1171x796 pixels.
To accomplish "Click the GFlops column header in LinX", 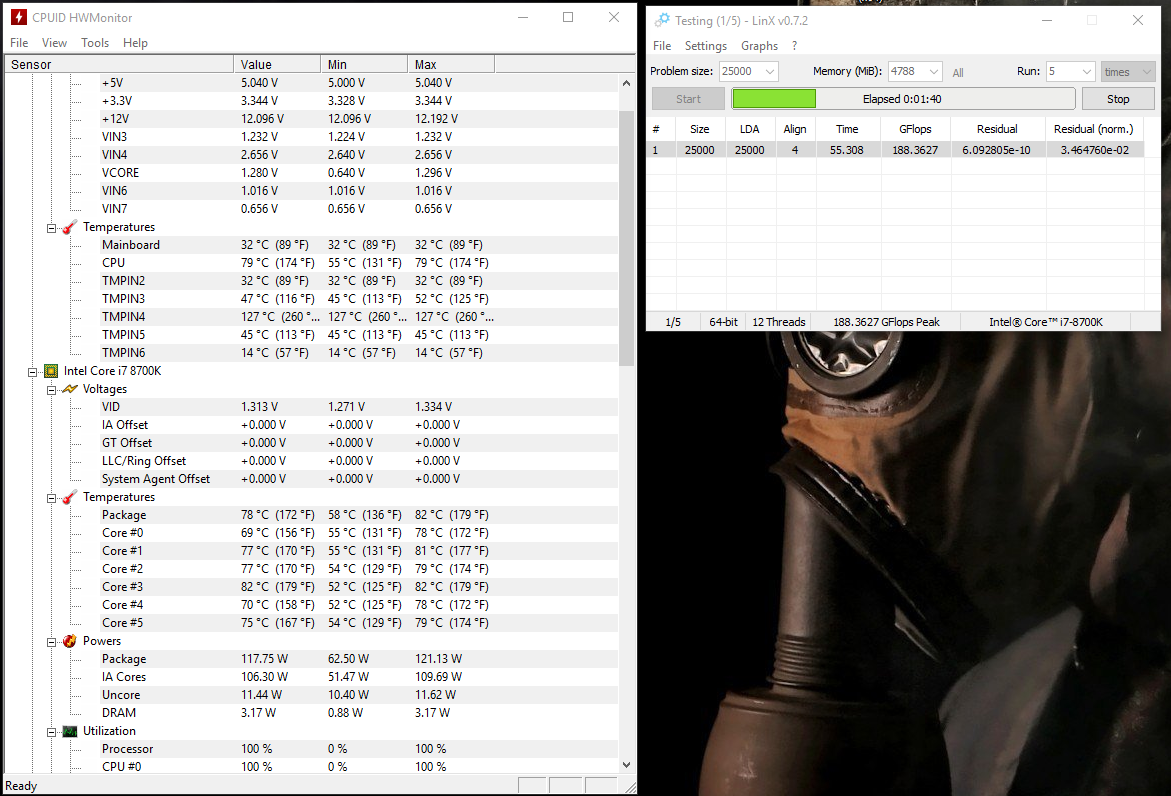I will pyautogui.click(x=915, y=129).
